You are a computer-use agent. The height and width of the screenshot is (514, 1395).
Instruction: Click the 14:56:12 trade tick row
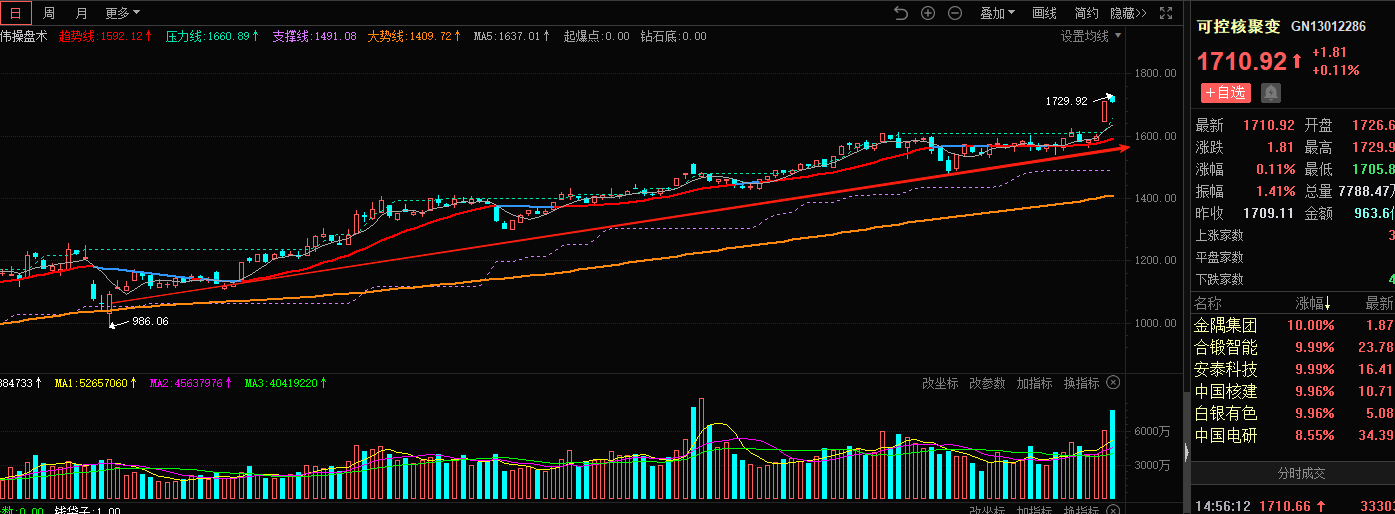coord(1292,506)
